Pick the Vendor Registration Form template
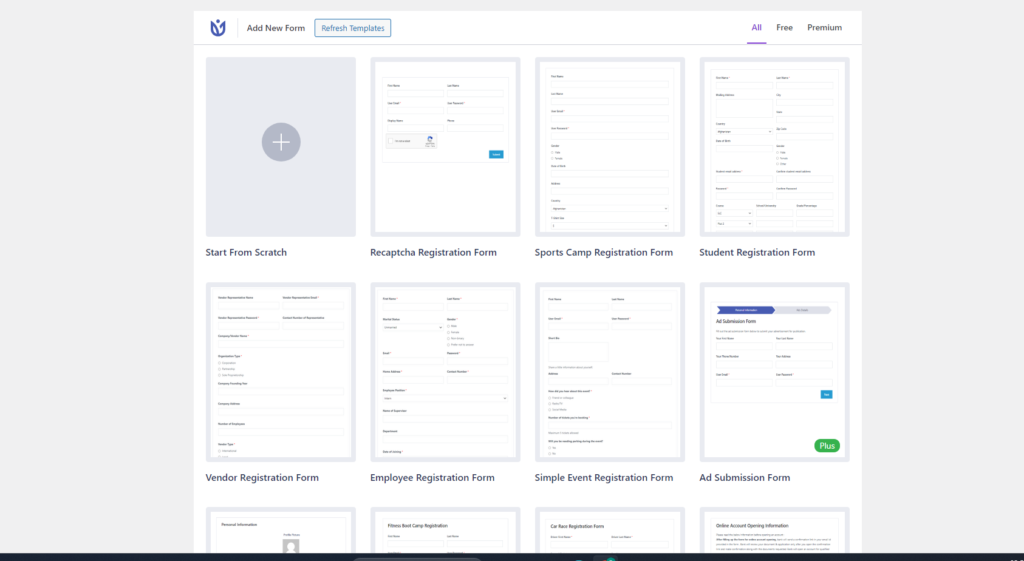This screenshot has height=561, width=1024. point(280,372)
